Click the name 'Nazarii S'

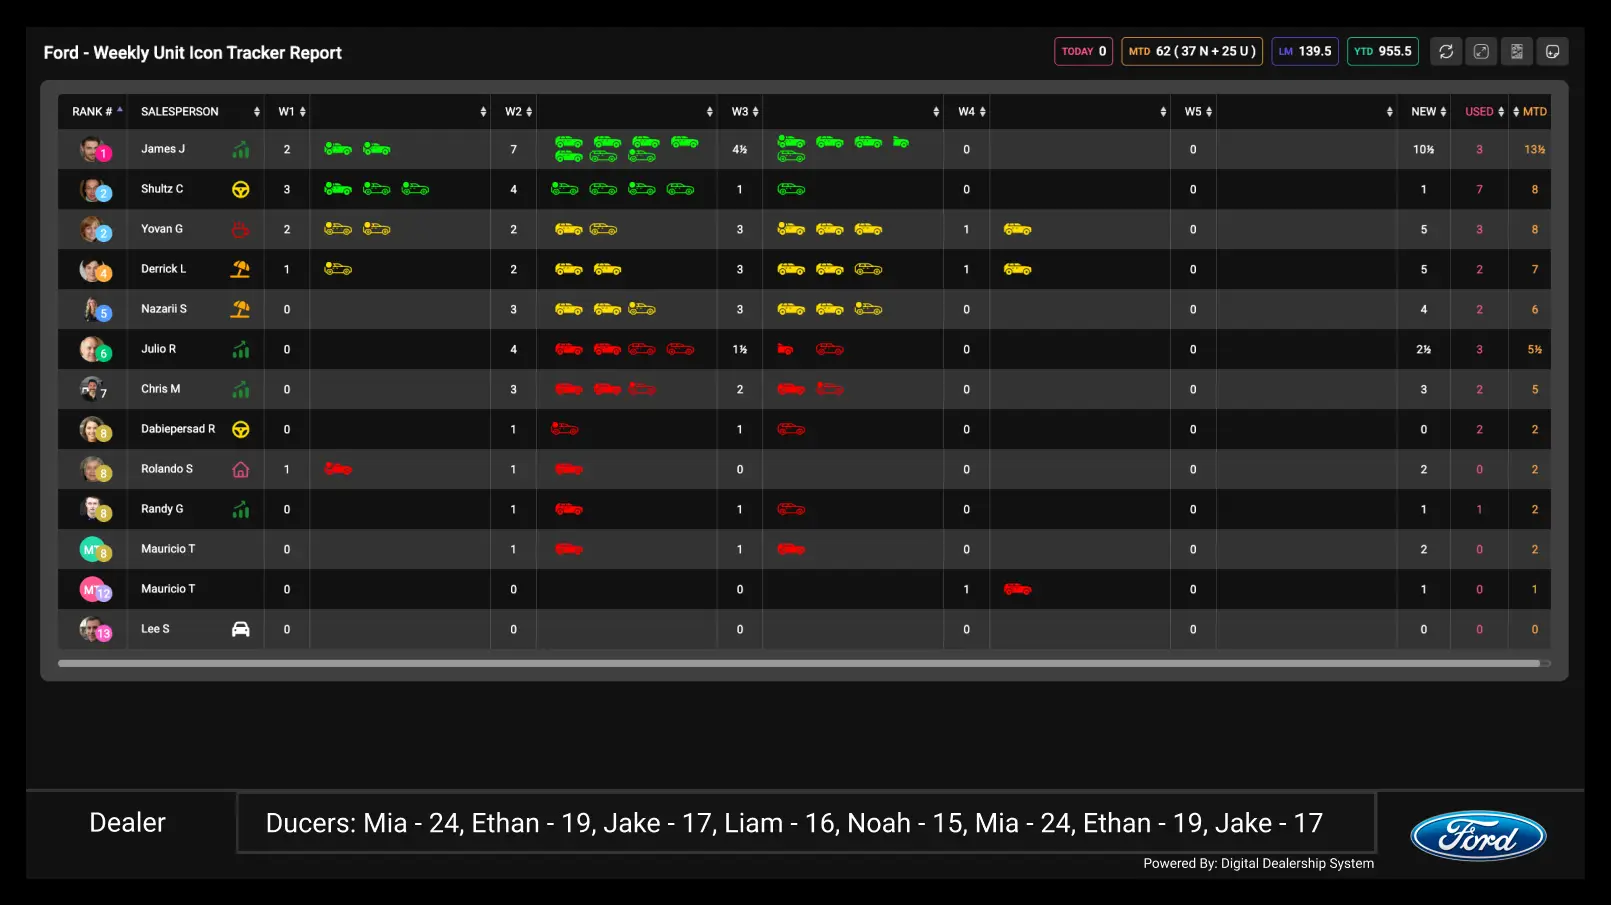coord(164,309)
